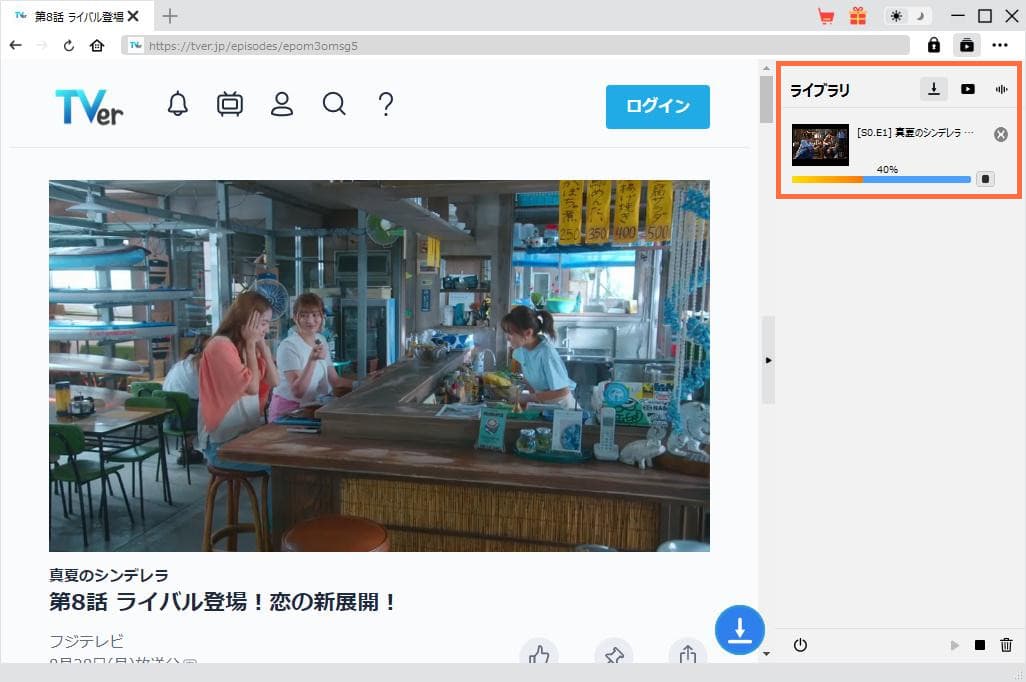This screenshot has height=682, width=1026.
Task: Click the scrollbar down arrow
Action: click(766, 654)
